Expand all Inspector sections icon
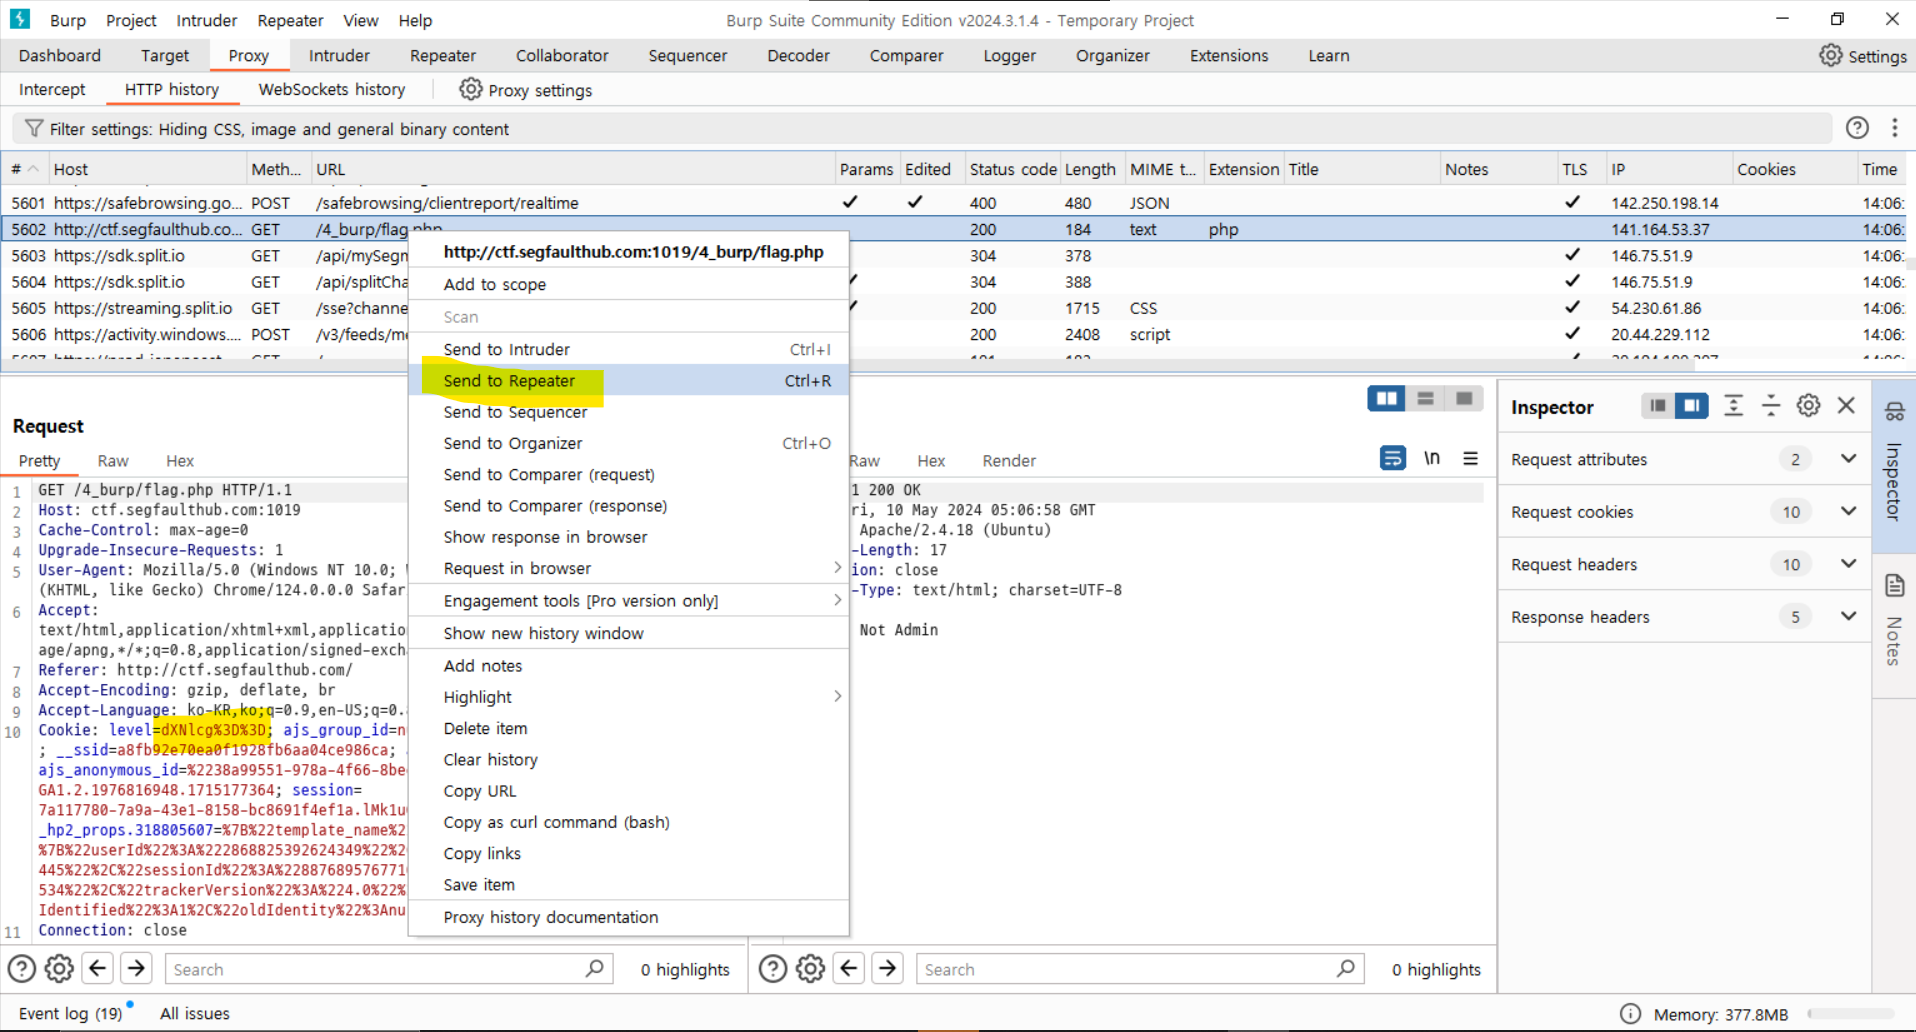Image resolution: width=1916 pixels, height=1032 pixels. point(1733,405)
